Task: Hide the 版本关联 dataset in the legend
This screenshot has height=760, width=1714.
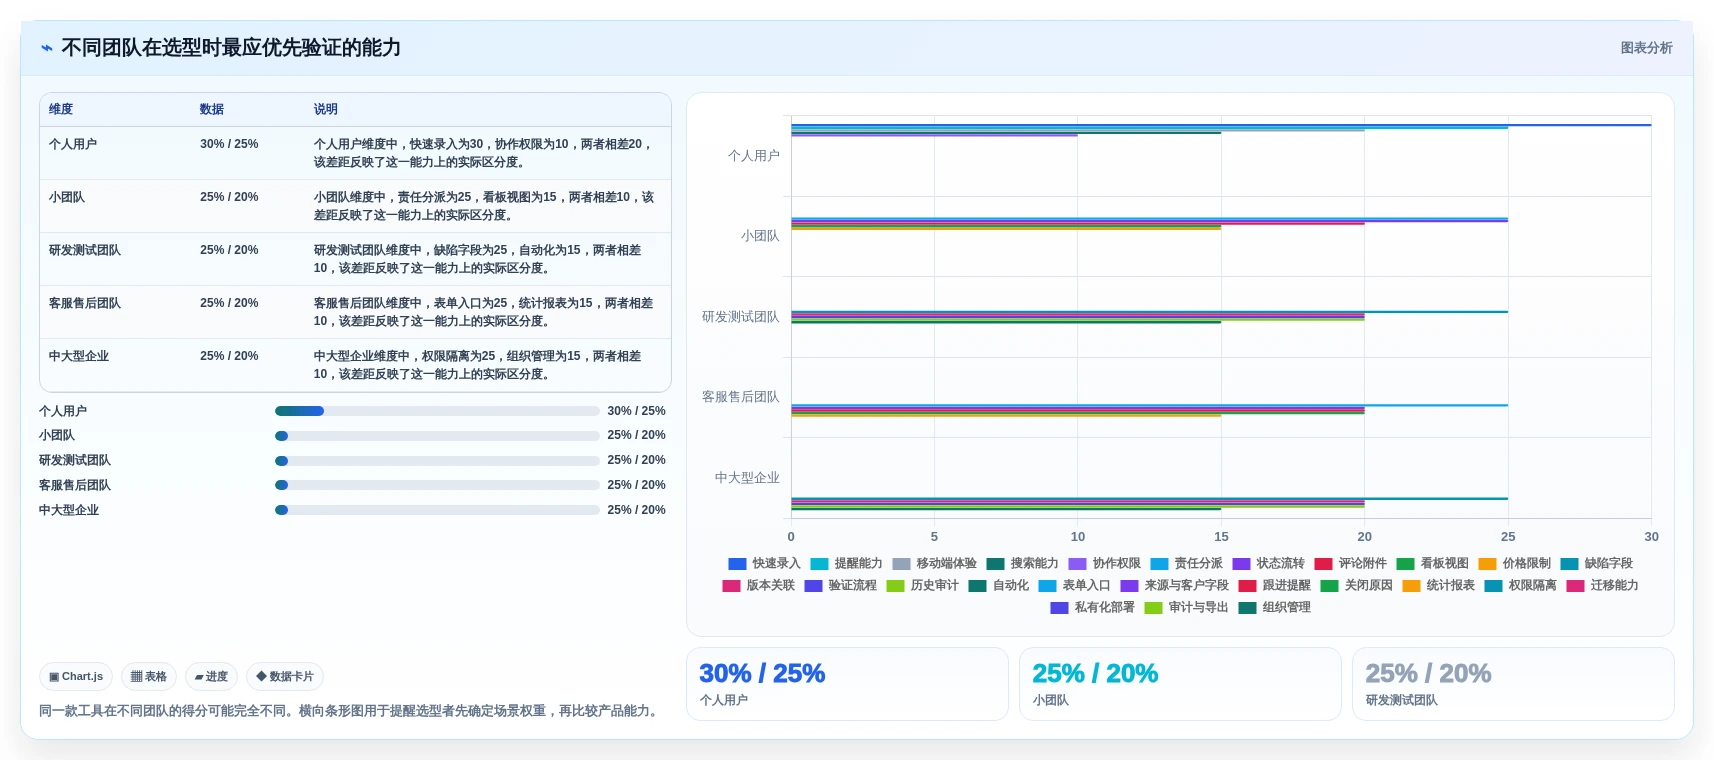Action: (x=758, y=585)
